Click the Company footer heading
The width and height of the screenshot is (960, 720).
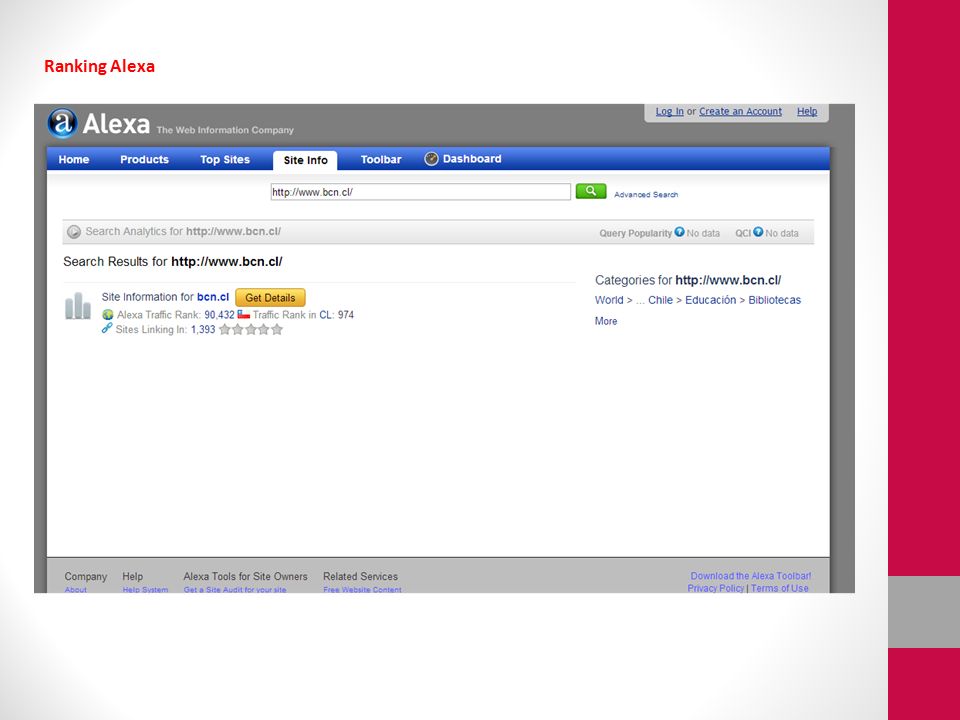coord(86,576)
